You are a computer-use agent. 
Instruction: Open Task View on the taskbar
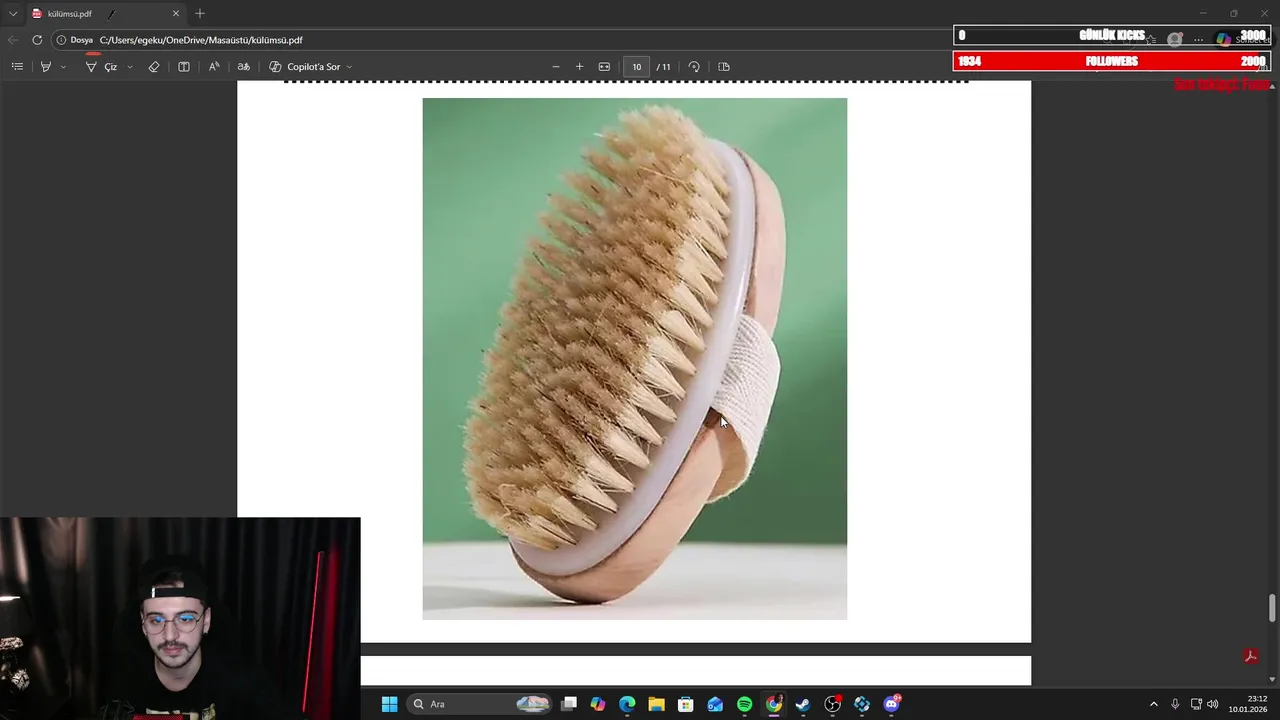[569, 704]
